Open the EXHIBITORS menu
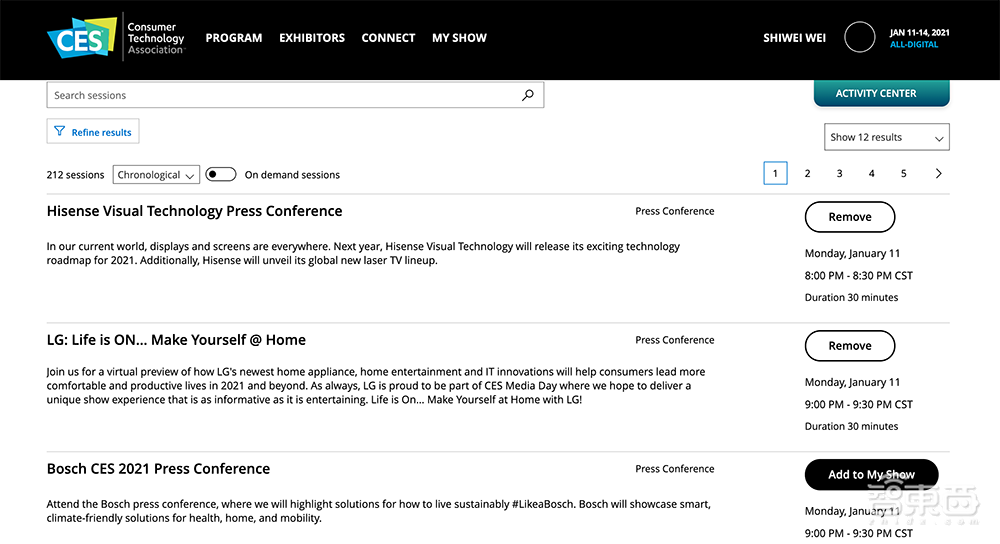Viewport: 1000px width, 544px height. [312, 38]
